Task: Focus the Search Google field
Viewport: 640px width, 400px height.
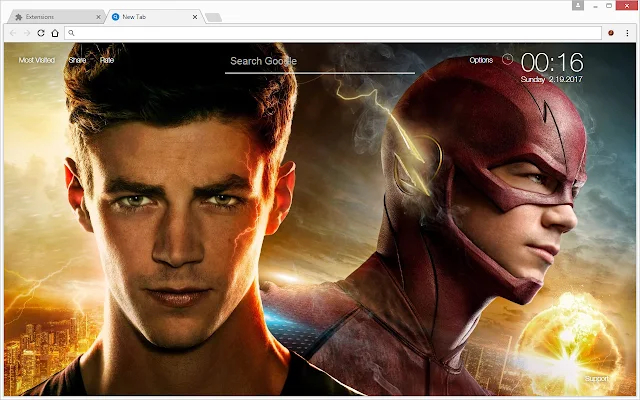Action: pos(320,62)
